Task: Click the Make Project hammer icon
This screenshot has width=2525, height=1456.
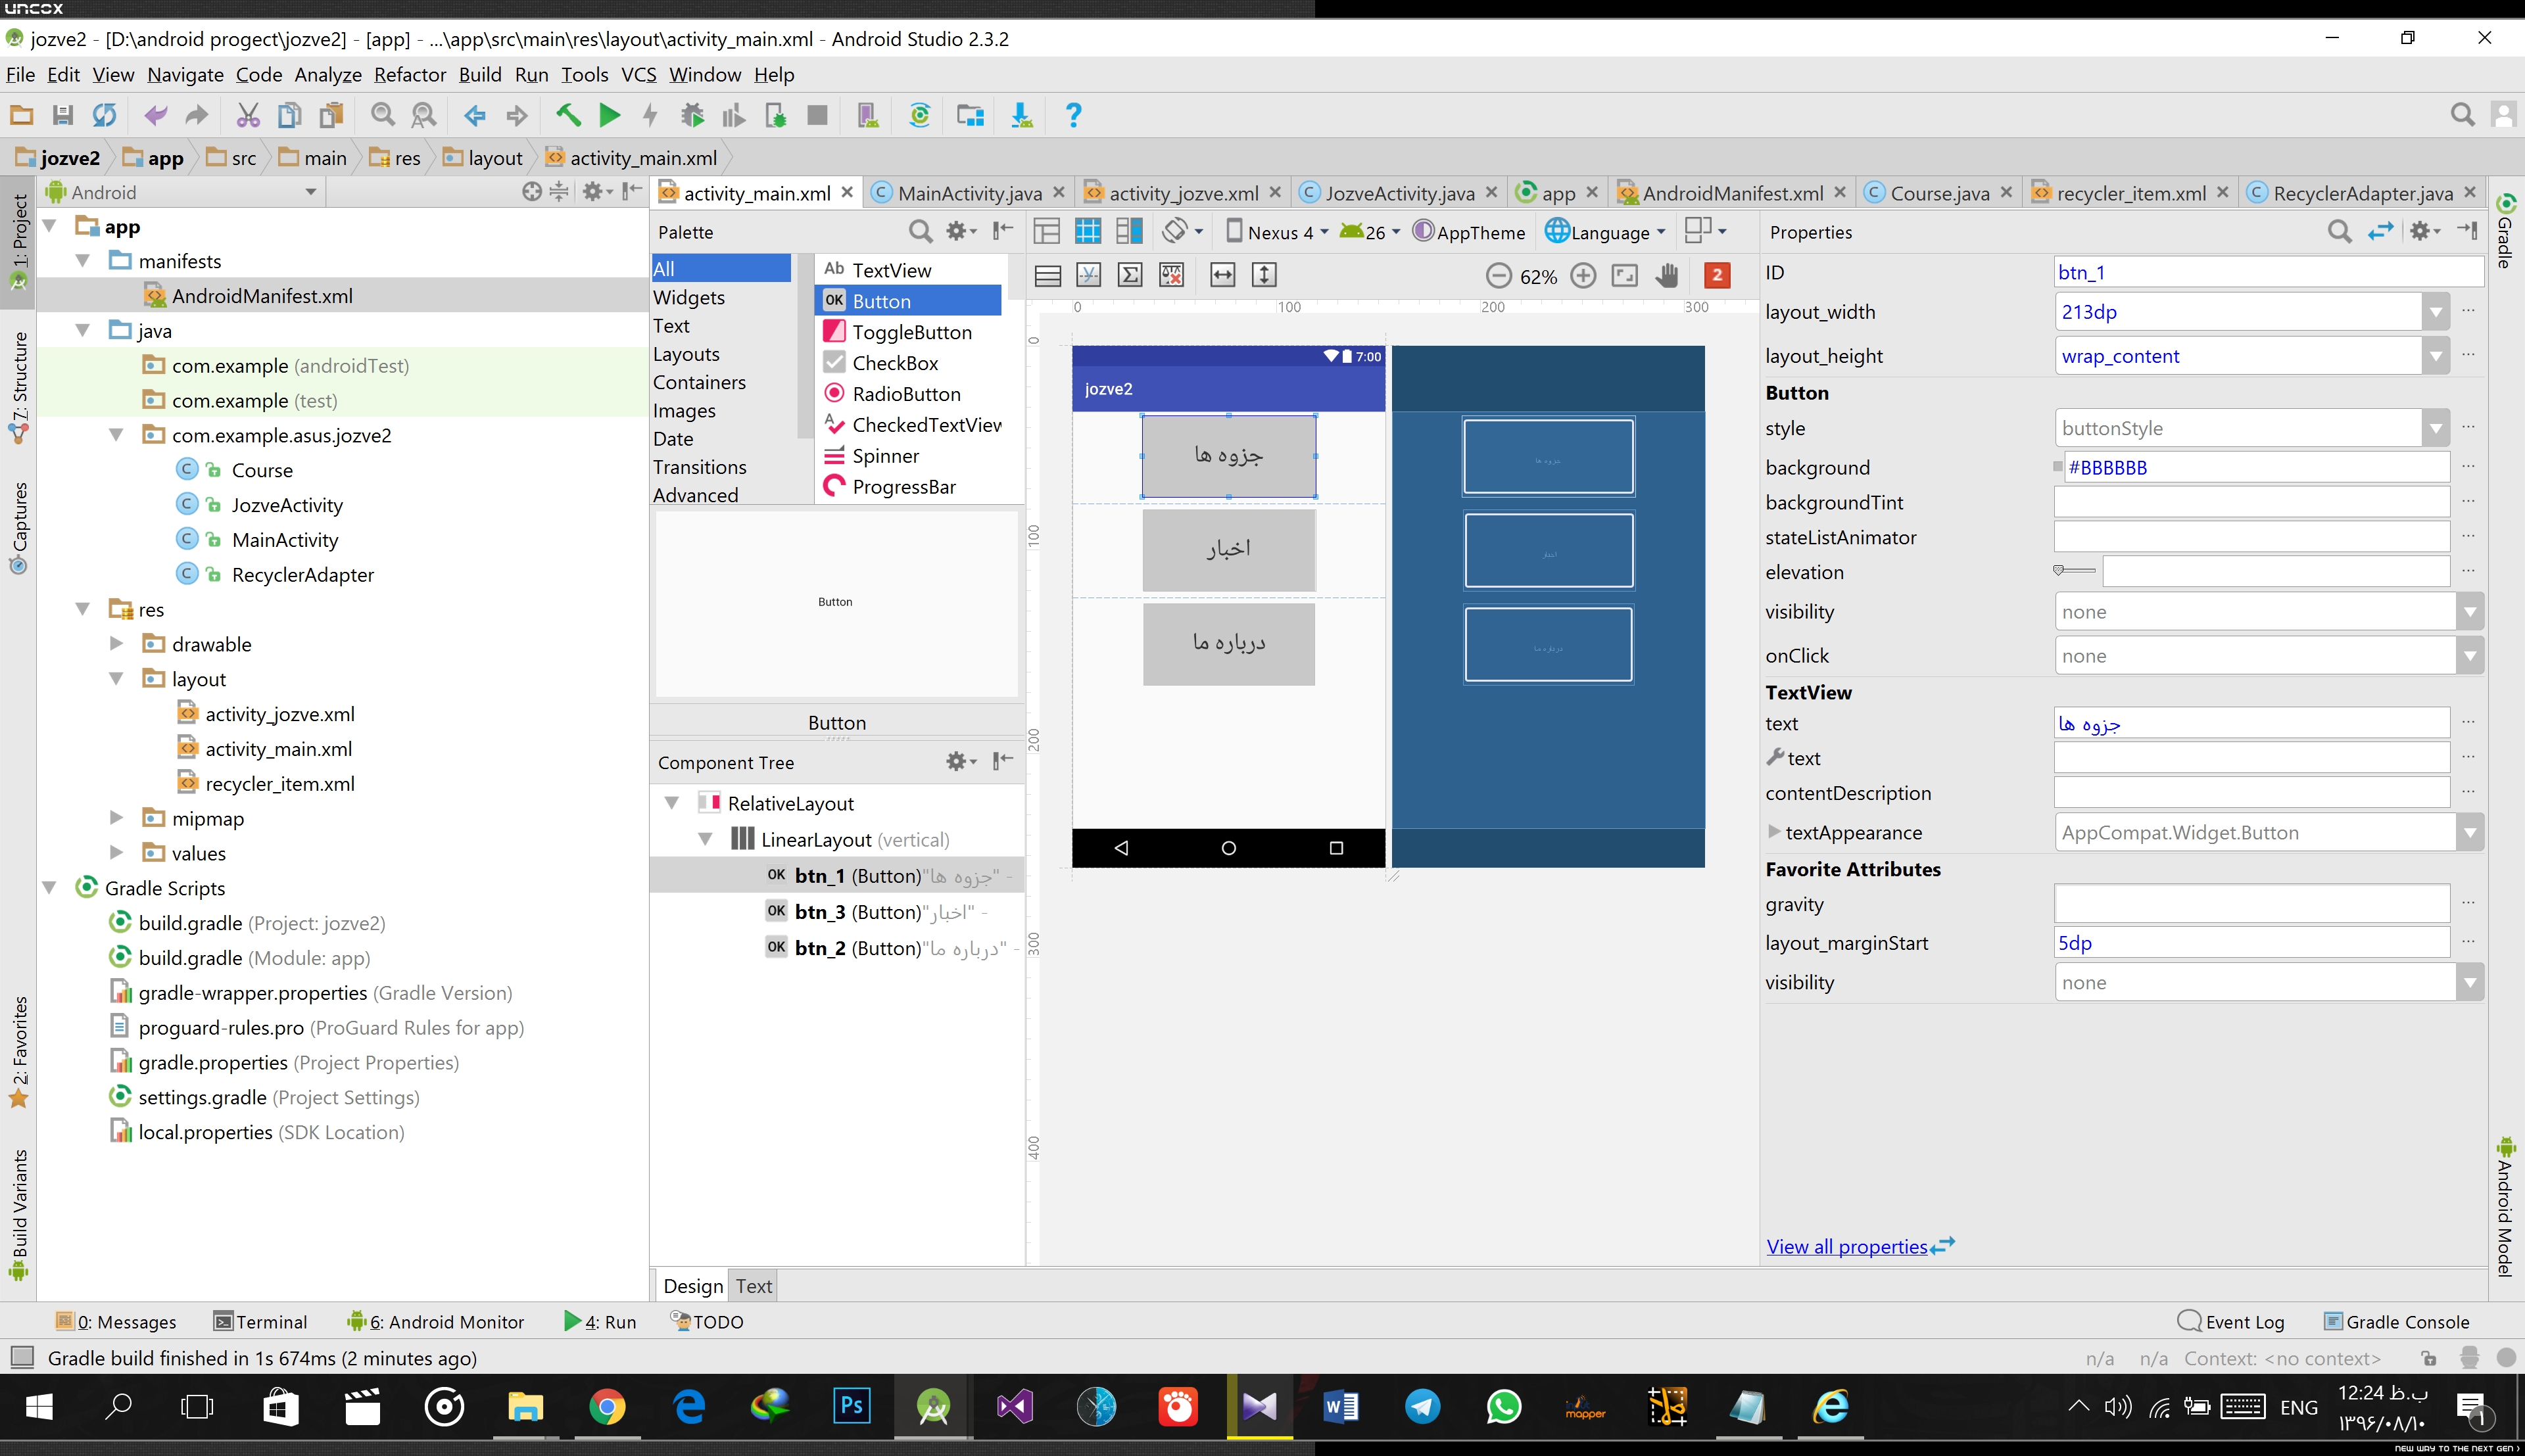Action: [x=568, y=116]
